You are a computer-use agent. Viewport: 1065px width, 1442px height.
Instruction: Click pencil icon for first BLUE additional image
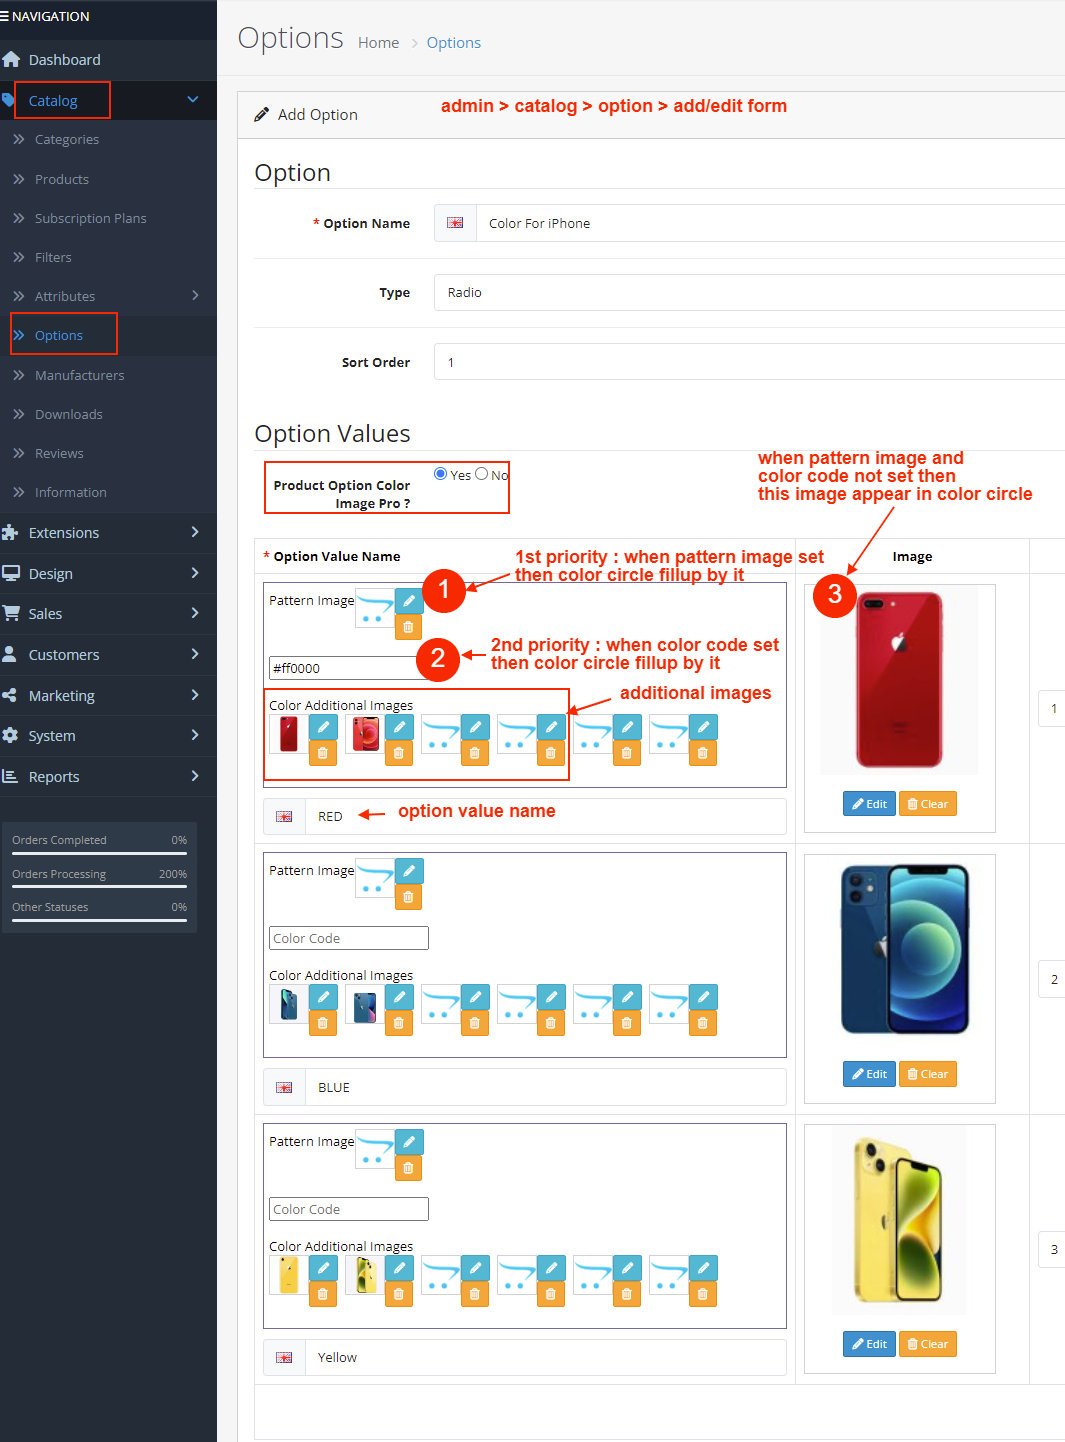coord(322,997)
